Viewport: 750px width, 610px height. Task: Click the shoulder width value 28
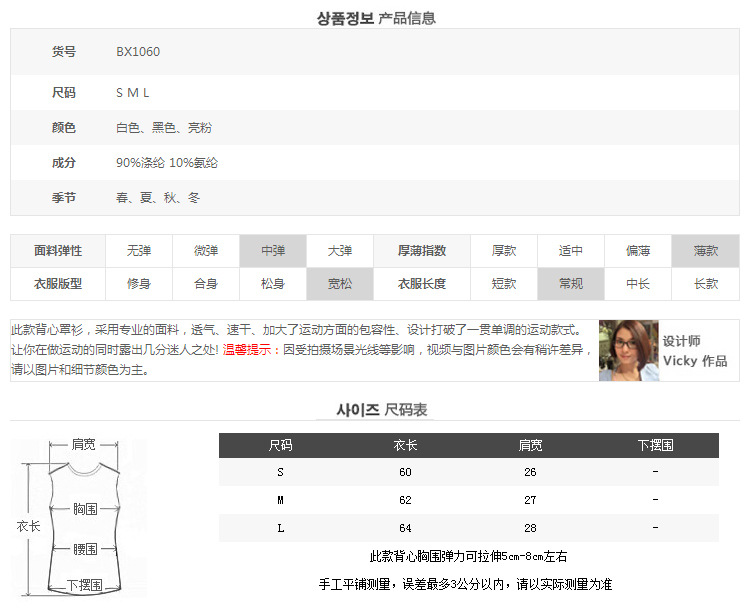530,528
